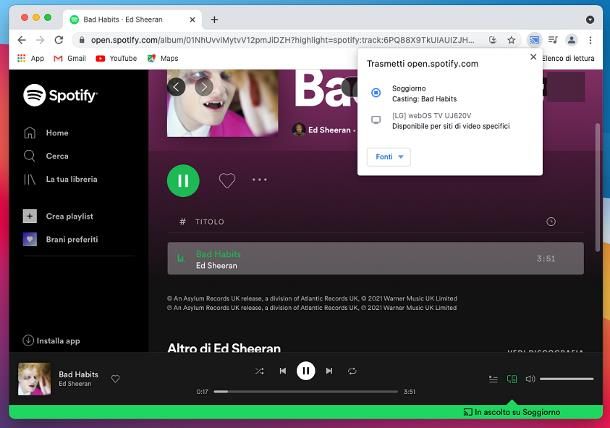Viewport: 610px width, 428px height.
Task: Open the media control toolbar icon
Action: tap(553, 40)
